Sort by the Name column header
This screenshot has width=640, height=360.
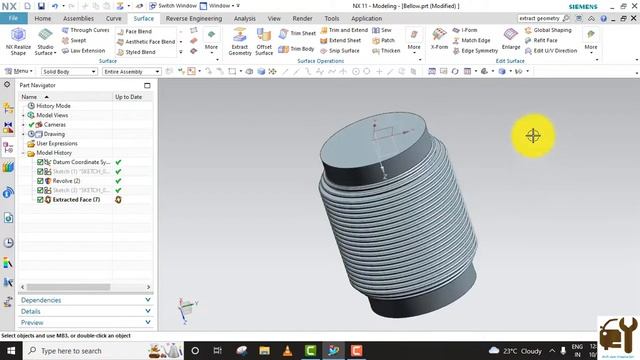pyautogui.click(x=66, y=97)
